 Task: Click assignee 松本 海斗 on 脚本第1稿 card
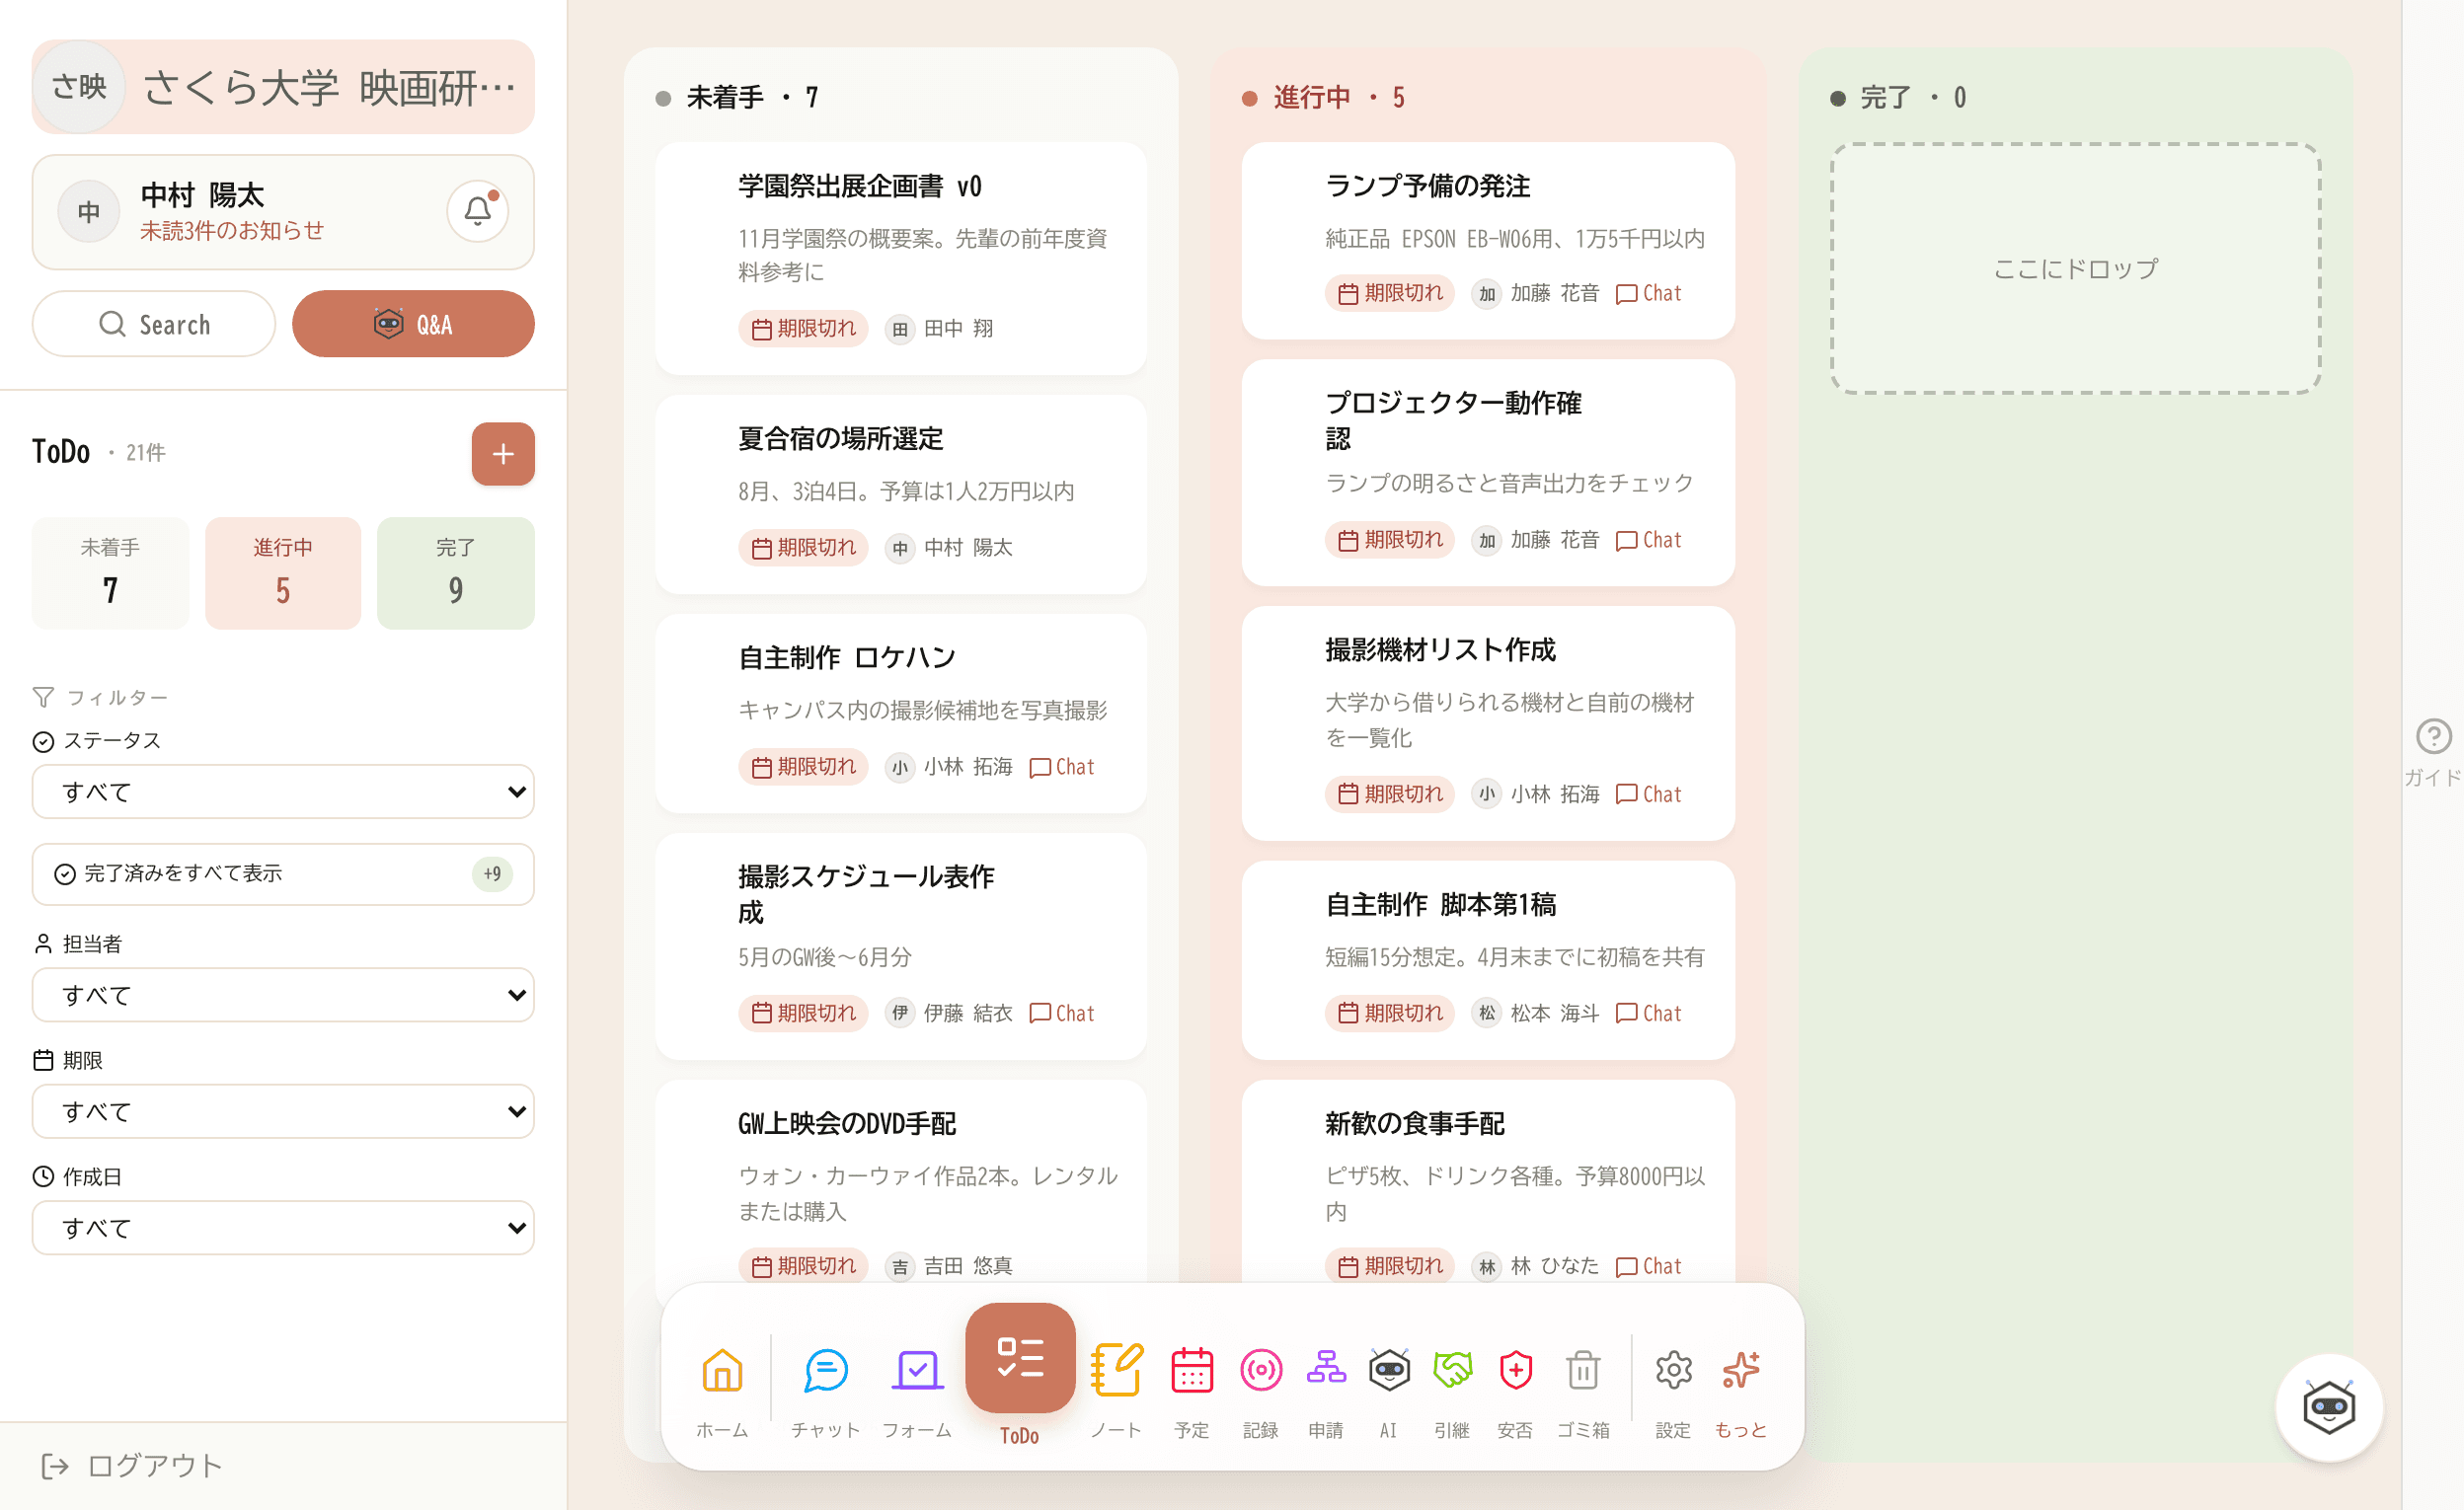pyautogui.click(x=1537, y=1013)
